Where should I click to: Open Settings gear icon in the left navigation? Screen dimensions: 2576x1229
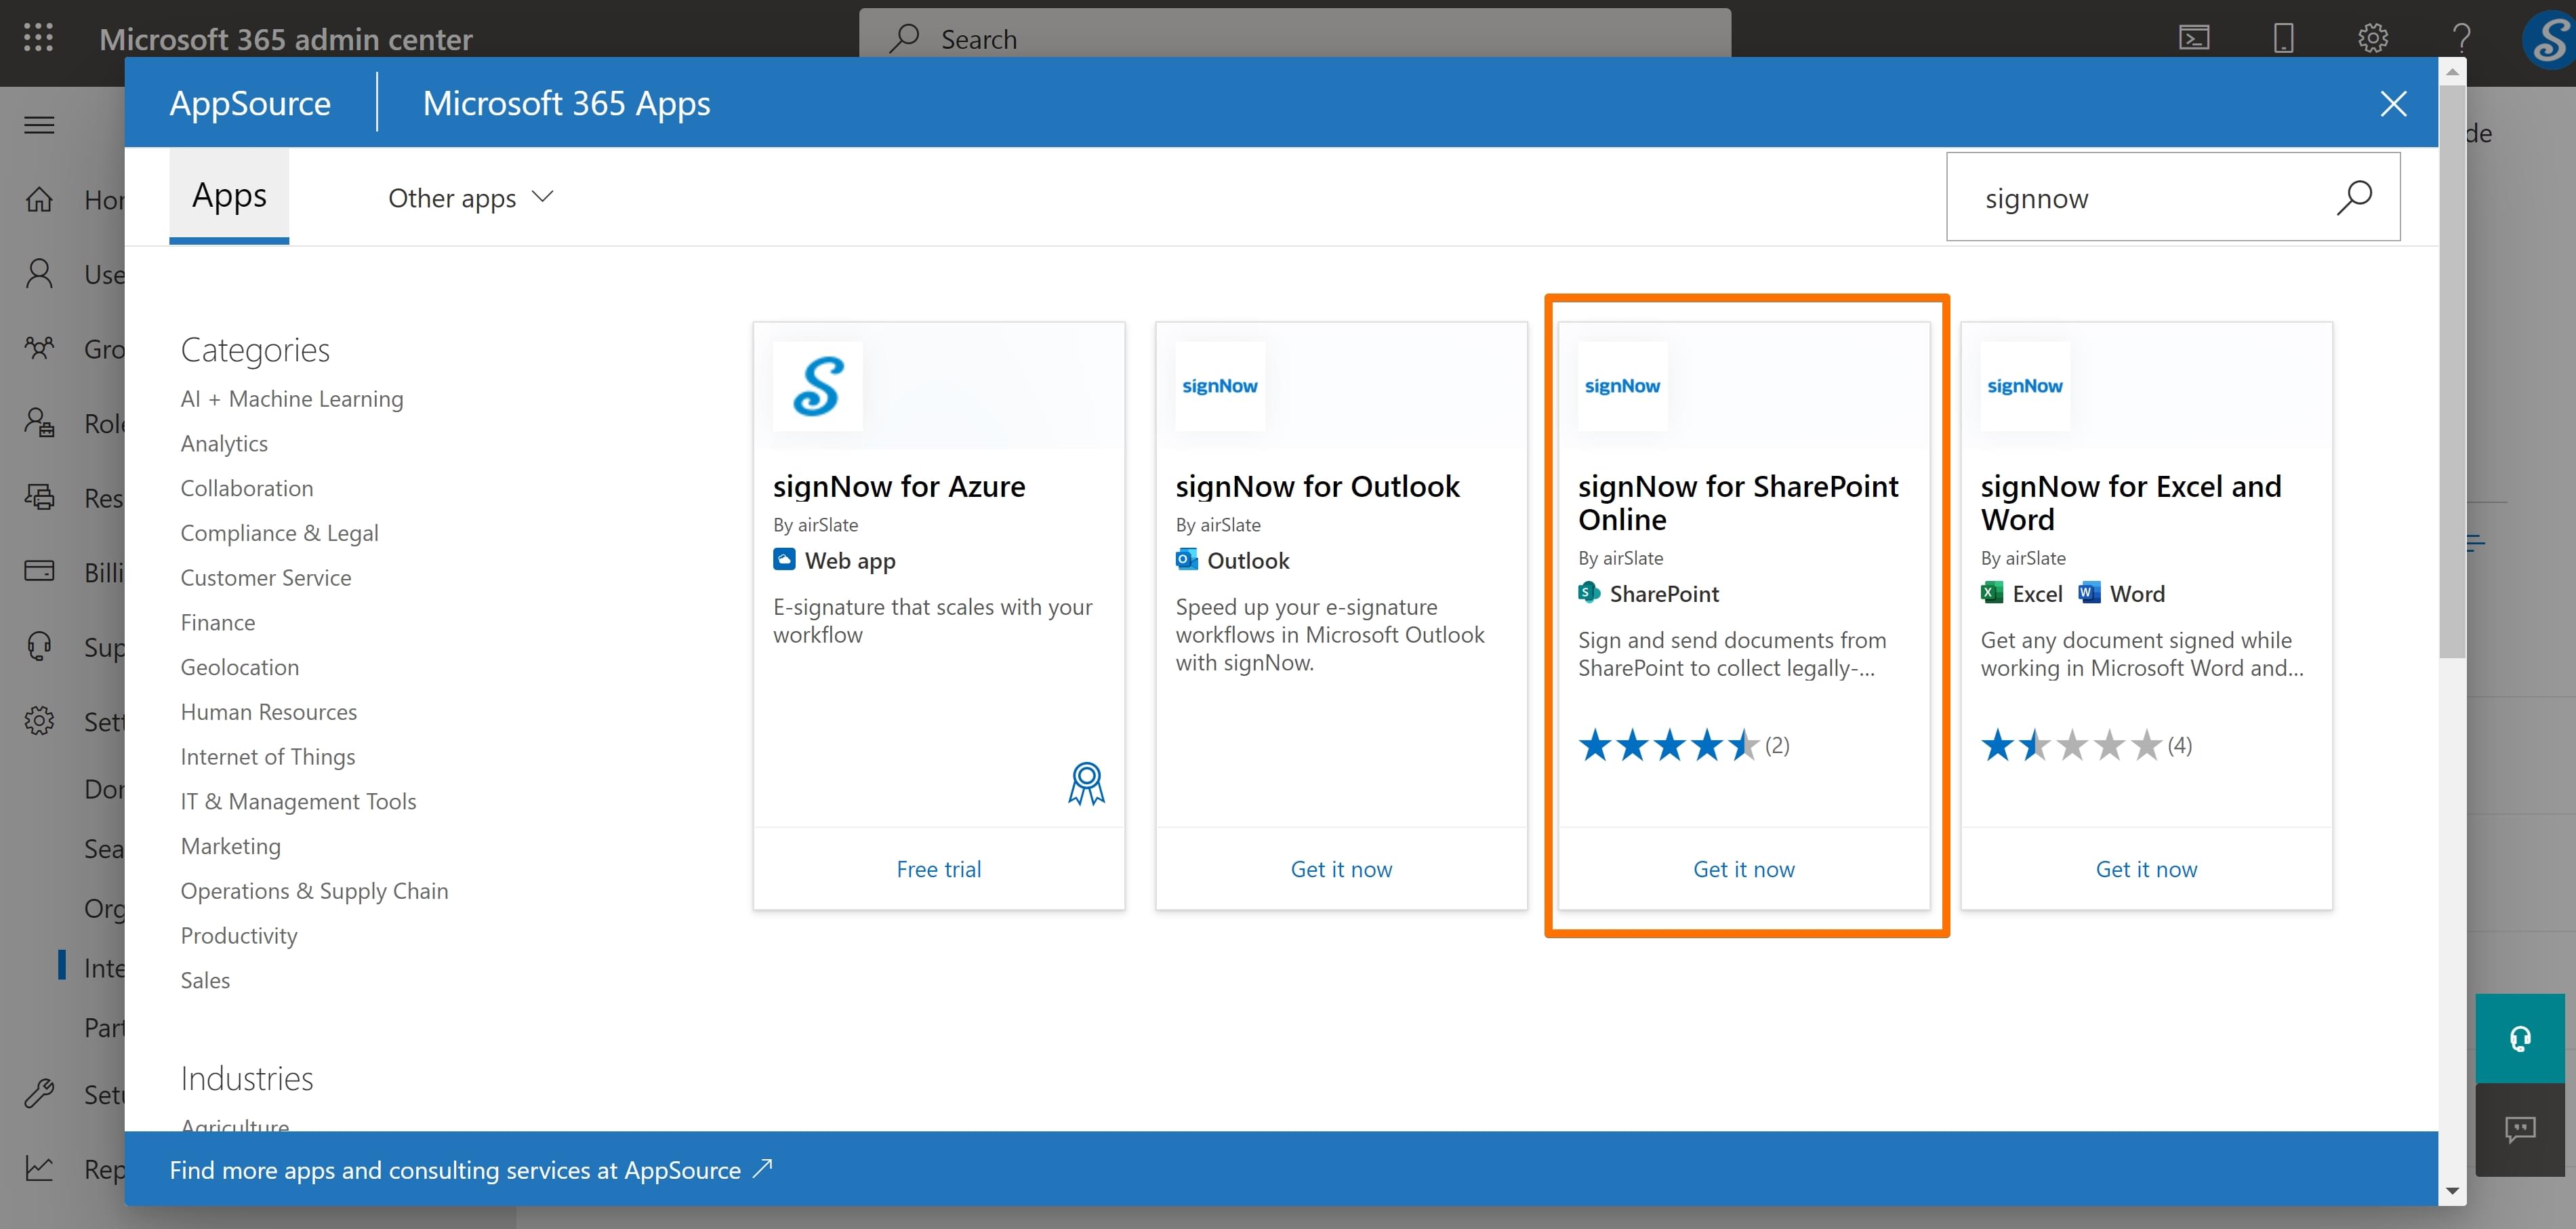[x=39, y=720]
